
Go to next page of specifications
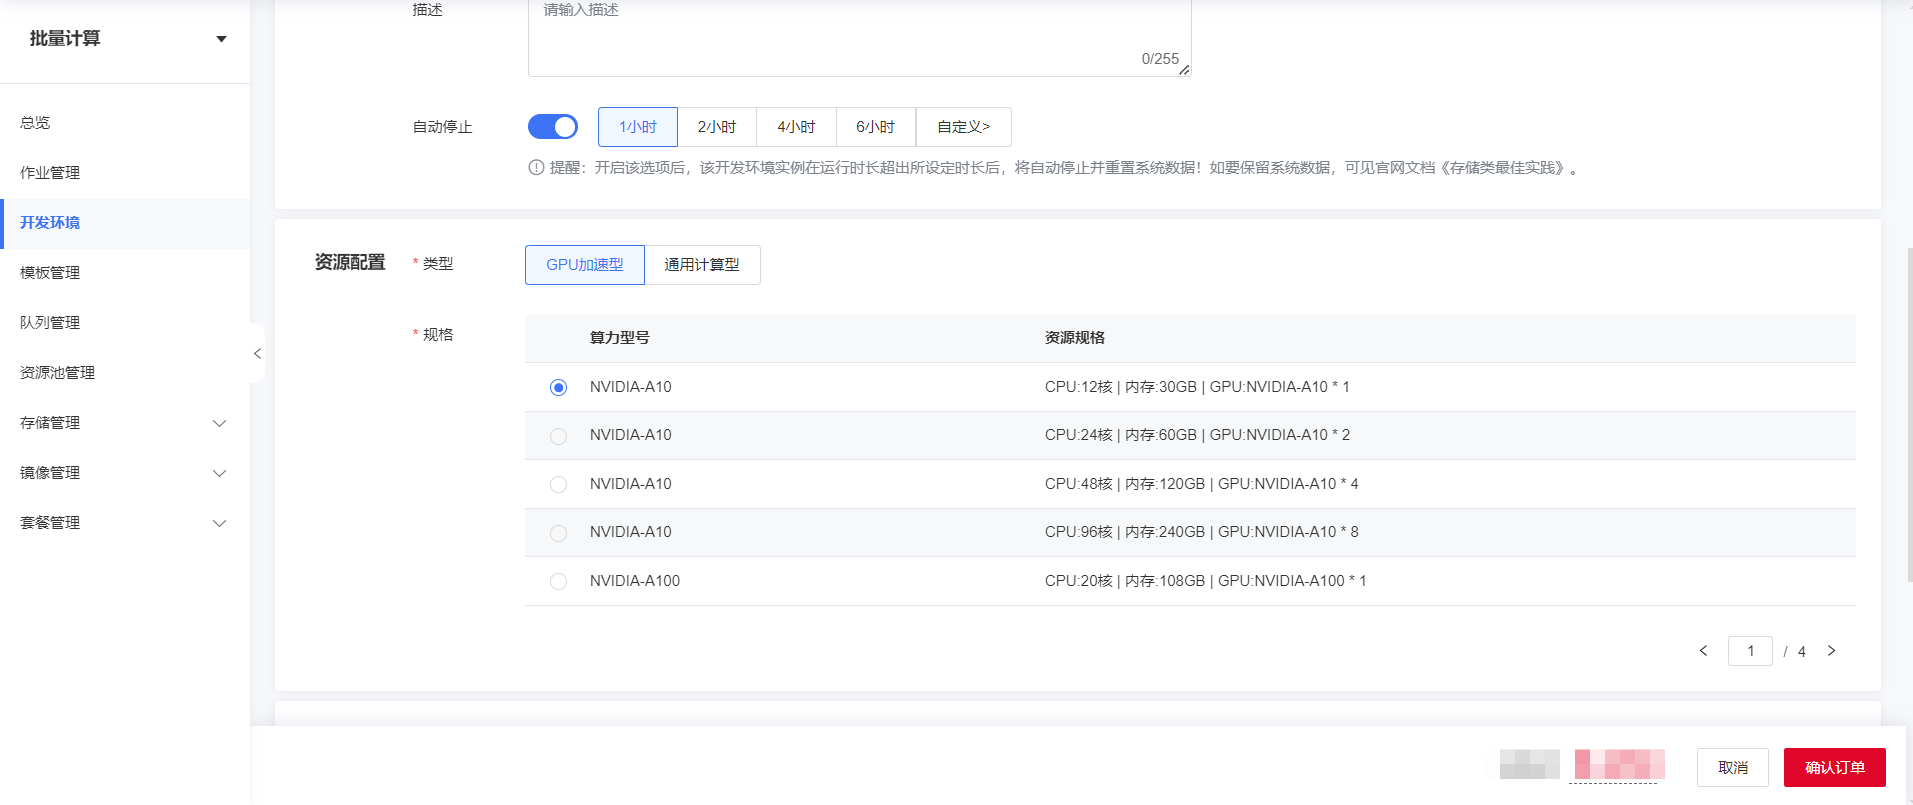1831,651
